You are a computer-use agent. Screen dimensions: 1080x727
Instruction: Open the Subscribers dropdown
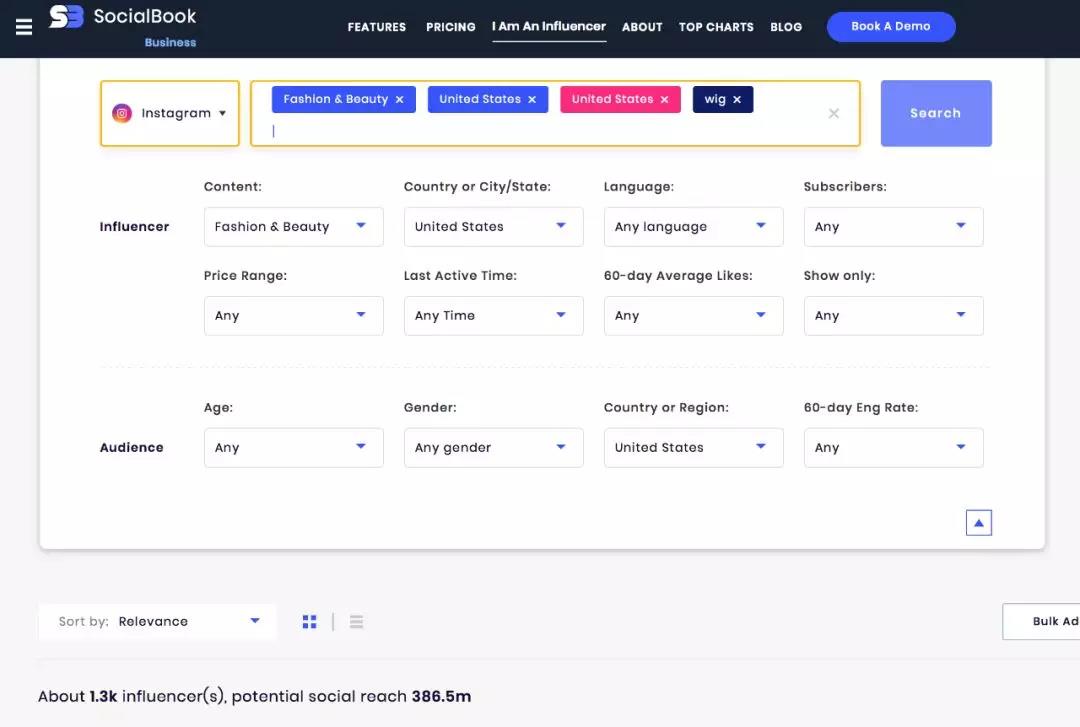(893, 227)
